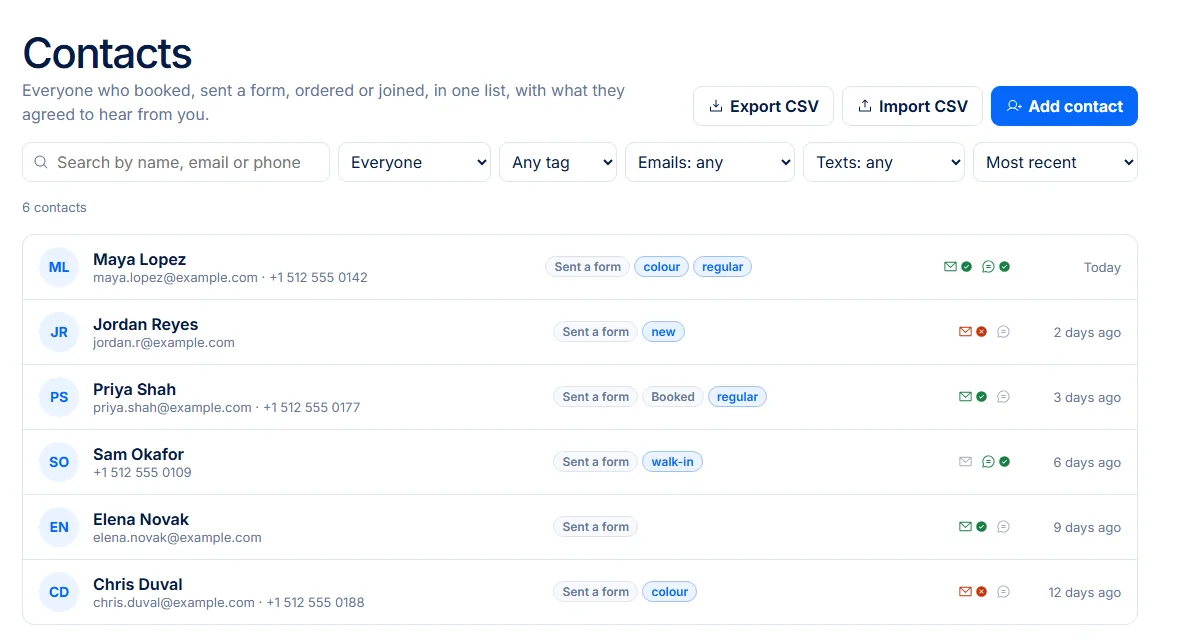
Task: Click jordan.r@example.com email text
Action: pyautogui.click(x=164, y=343)
